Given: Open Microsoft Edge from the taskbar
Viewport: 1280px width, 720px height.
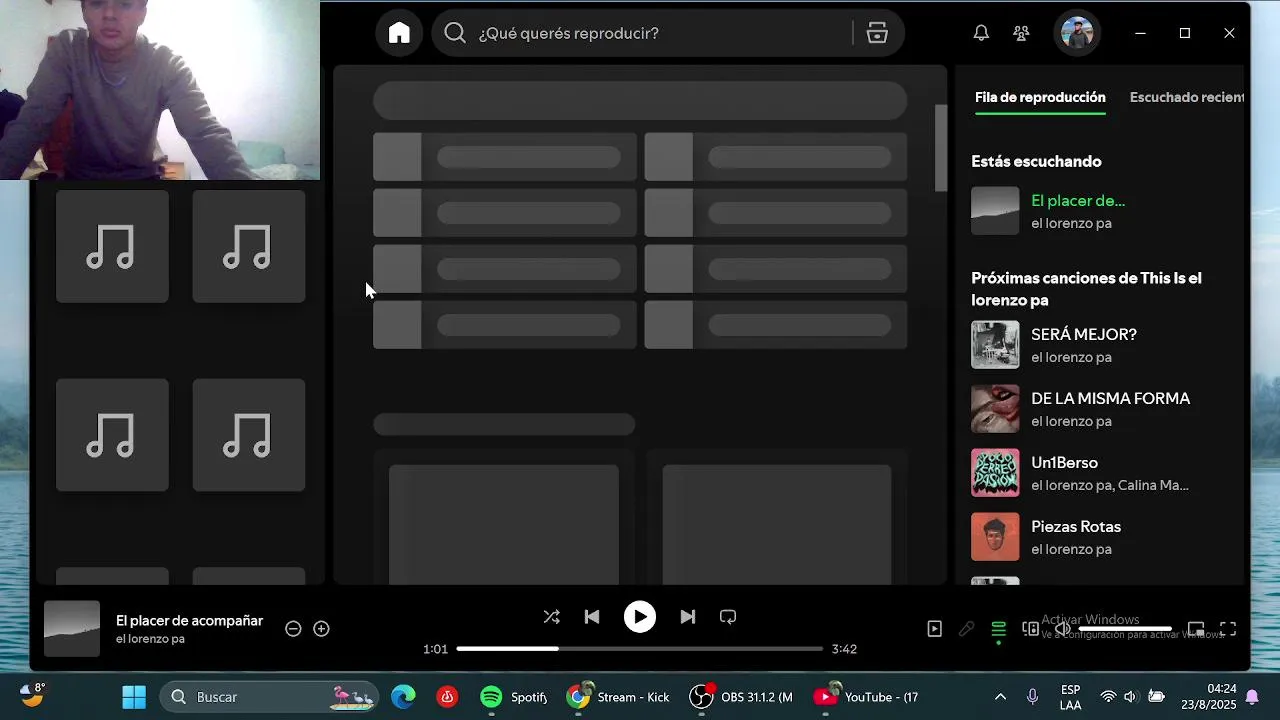Looking at the screenshot, I should (403, 697).
